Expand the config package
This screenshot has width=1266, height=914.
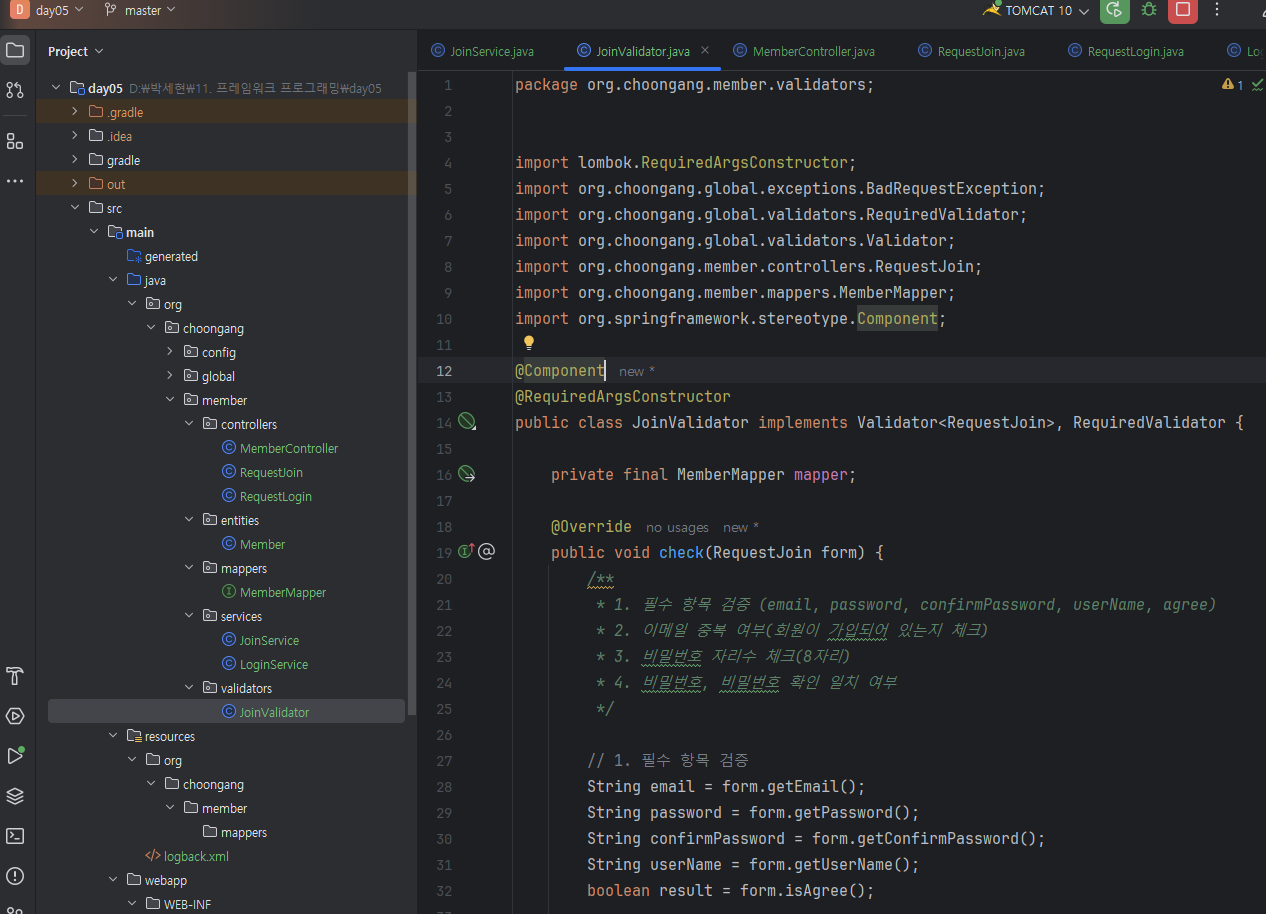169,352
